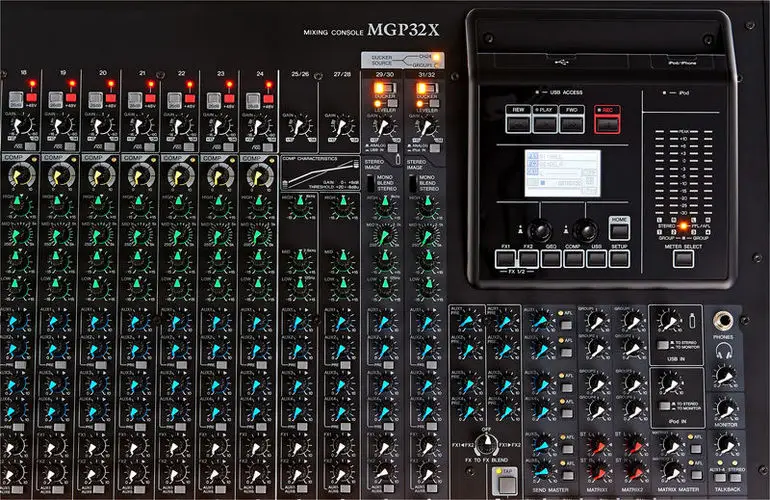
Task: Adjust the GAIN knob on channel 27/28
Action: (341, 129)
